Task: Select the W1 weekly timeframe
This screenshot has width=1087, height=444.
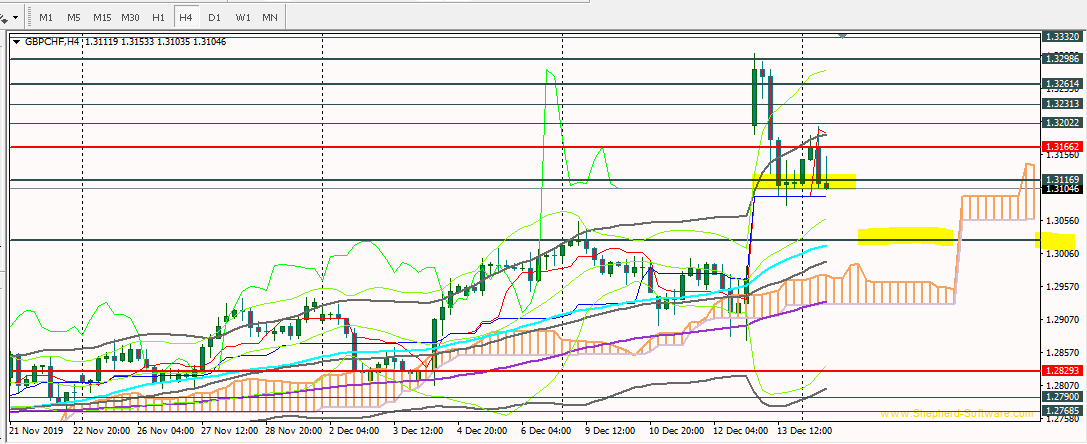Action: pyautogui.click(x=243, y=18)
